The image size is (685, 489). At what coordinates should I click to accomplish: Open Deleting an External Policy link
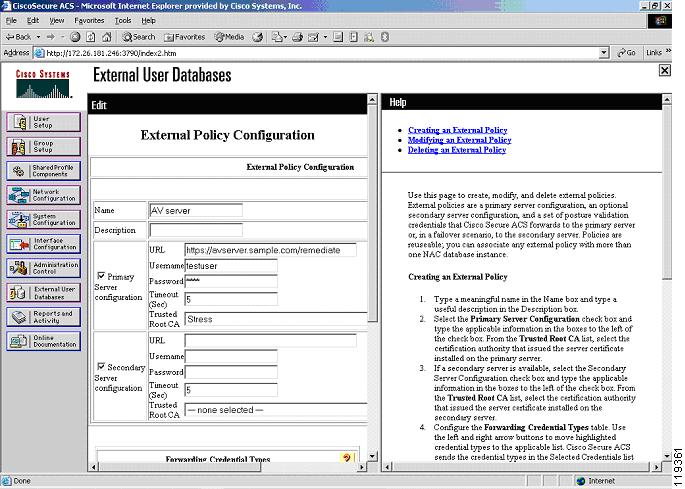coord(457,149)
